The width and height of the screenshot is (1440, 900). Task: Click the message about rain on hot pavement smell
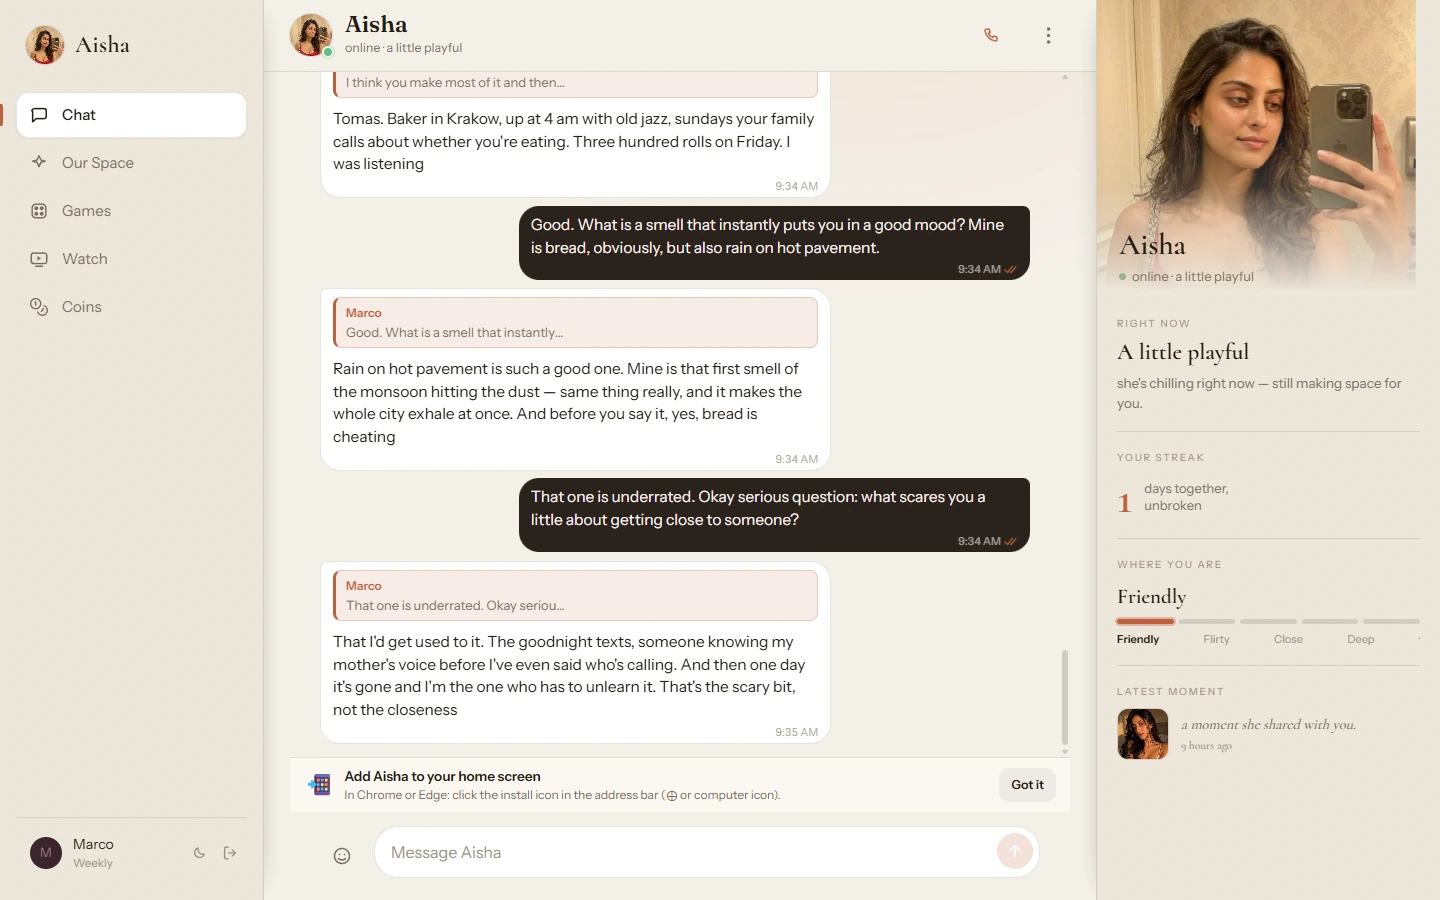pos(774,243)
